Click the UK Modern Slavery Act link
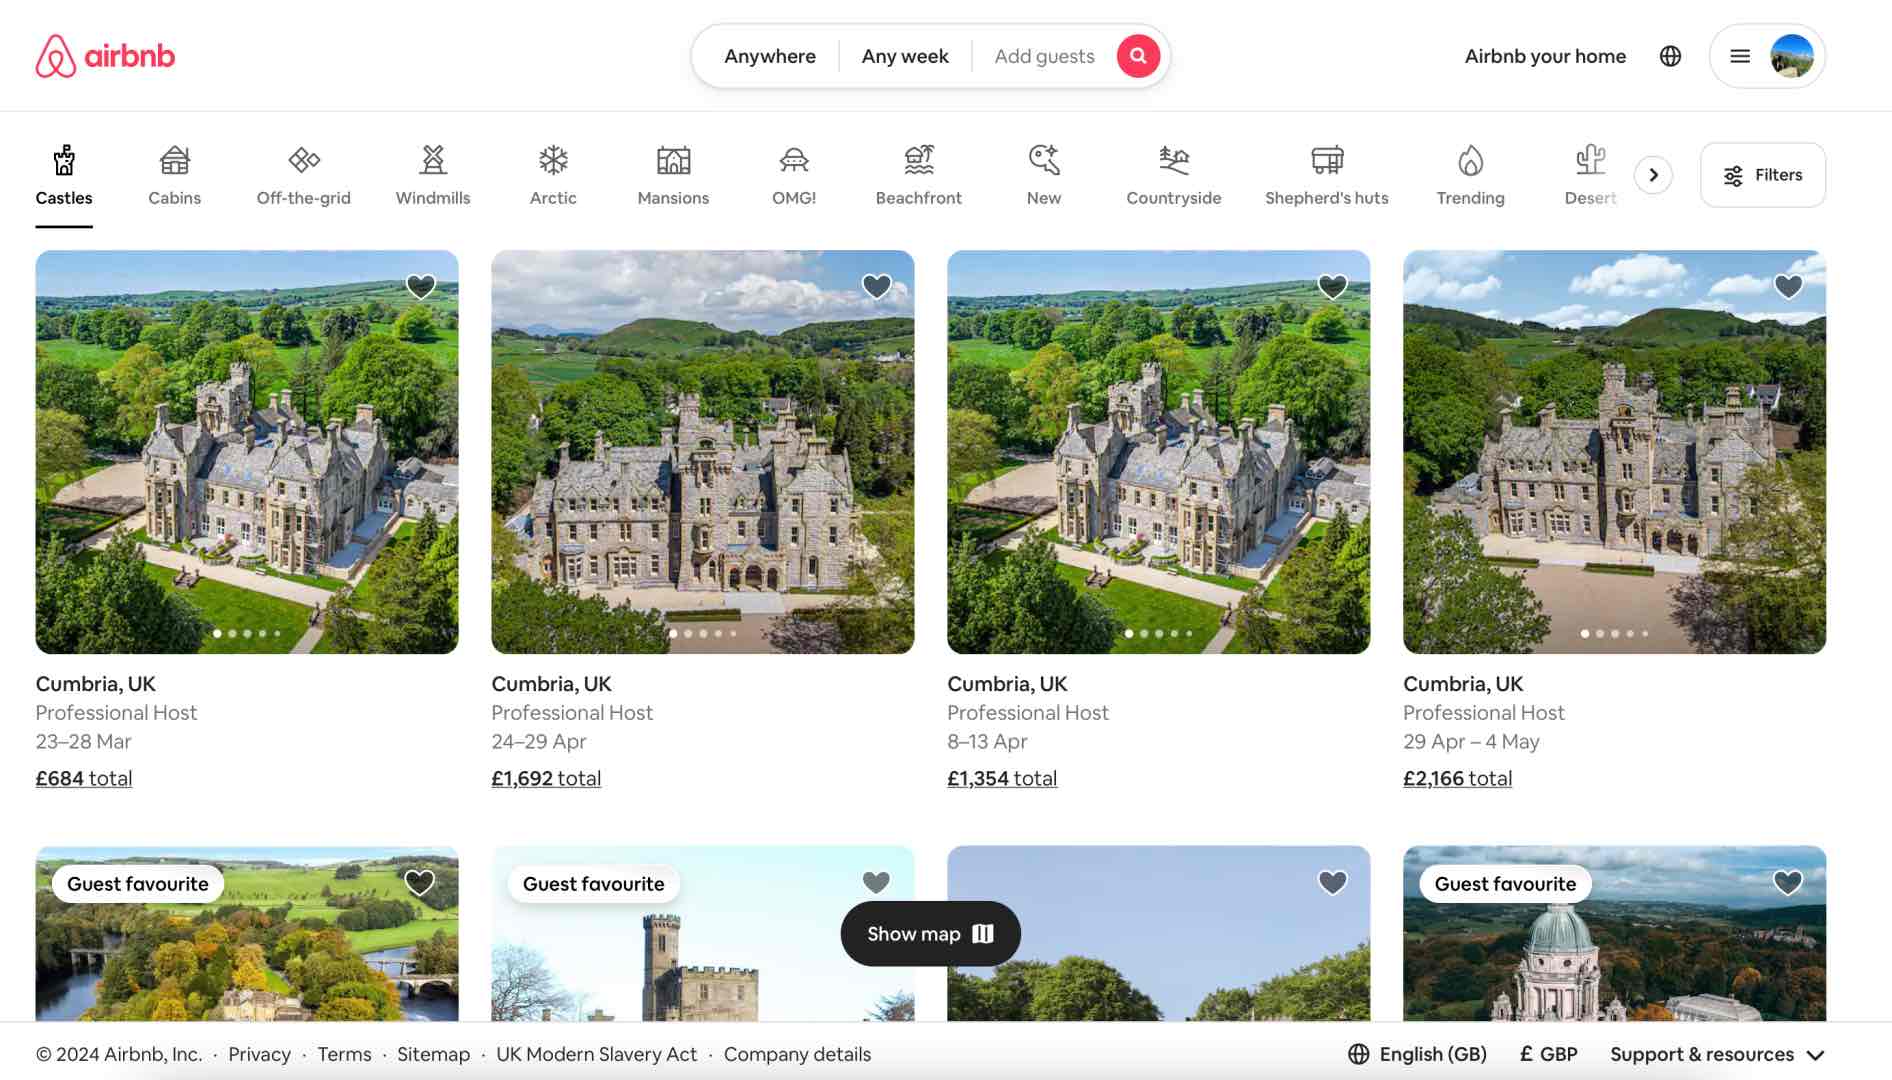Screen dimensions: 1892x1080 pos(596,1053)
